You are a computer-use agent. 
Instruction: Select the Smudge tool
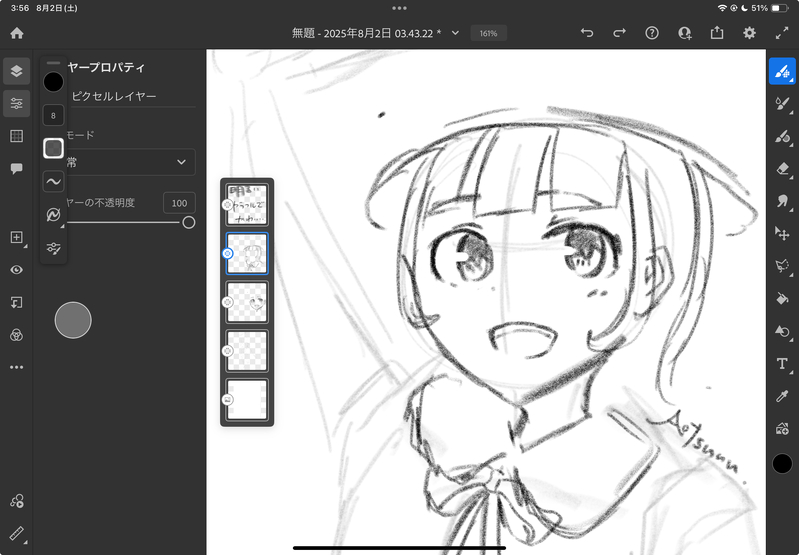[x=782, y=201]
